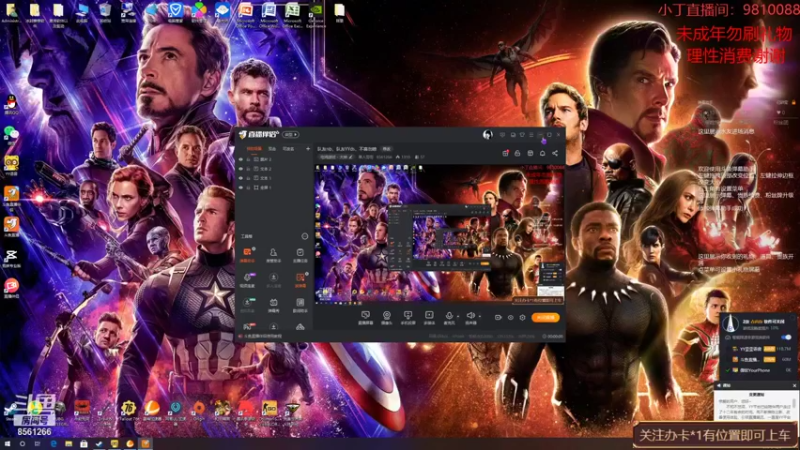Select the YourPhone row in accelerator popup
Image resolution: width=800 pixels, height=450 pixels.
click(759, 370)
